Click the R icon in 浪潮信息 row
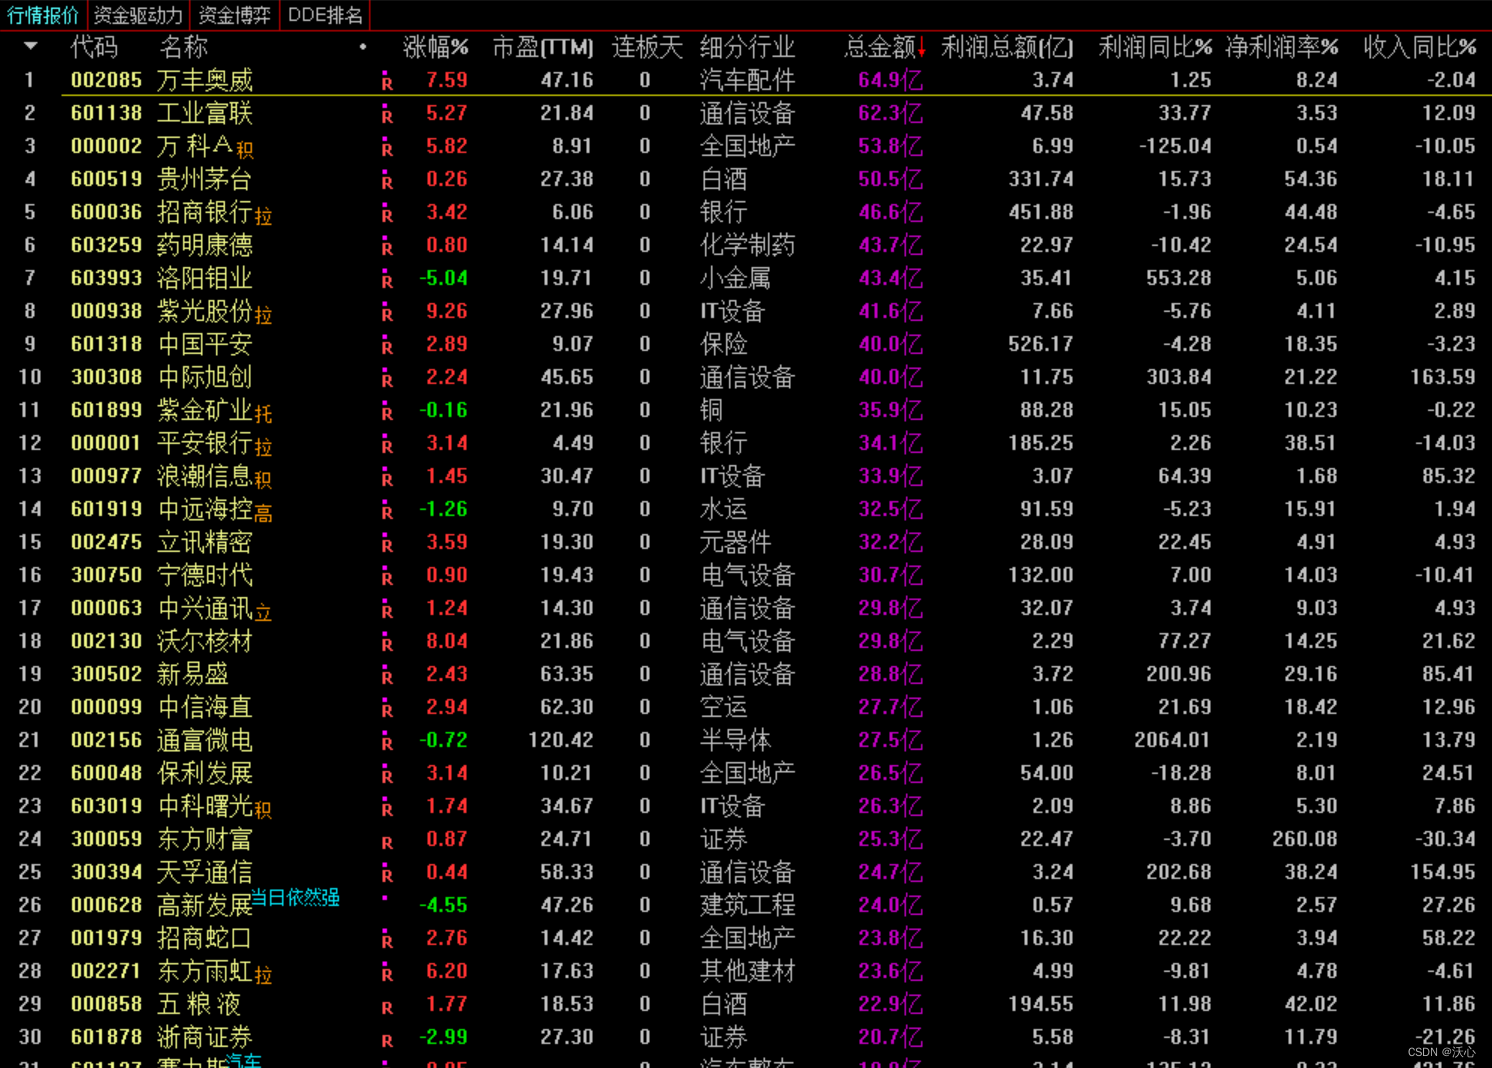The width and height of the screenshot is (1492, 1068). pyautogui.click(x=387, y=479)
